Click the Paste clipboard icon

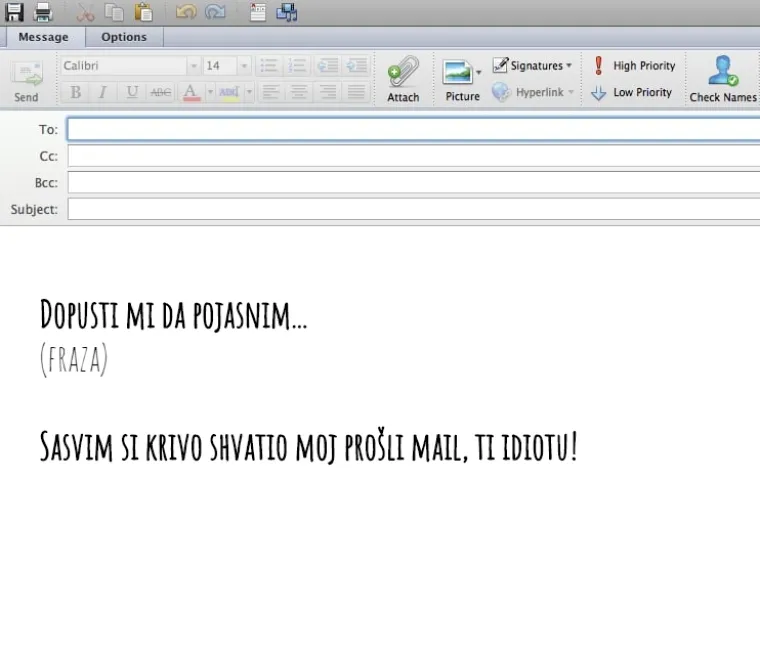tap(144, 12)
